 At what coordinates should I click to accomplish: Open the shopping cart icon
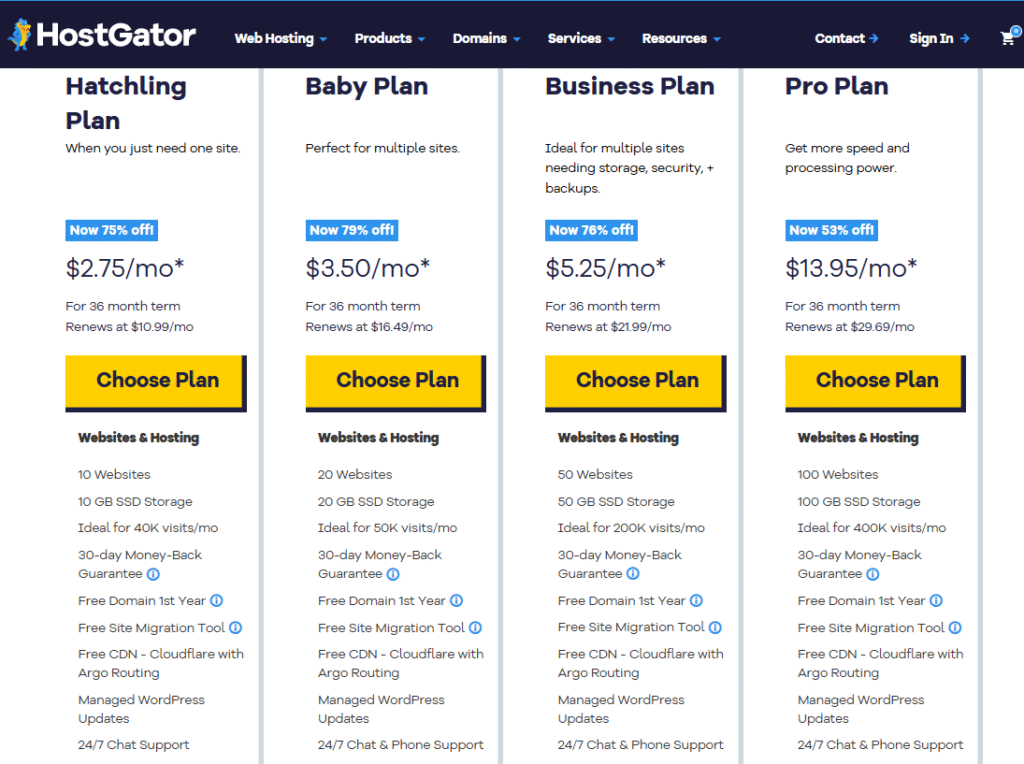pos(1008,38)
